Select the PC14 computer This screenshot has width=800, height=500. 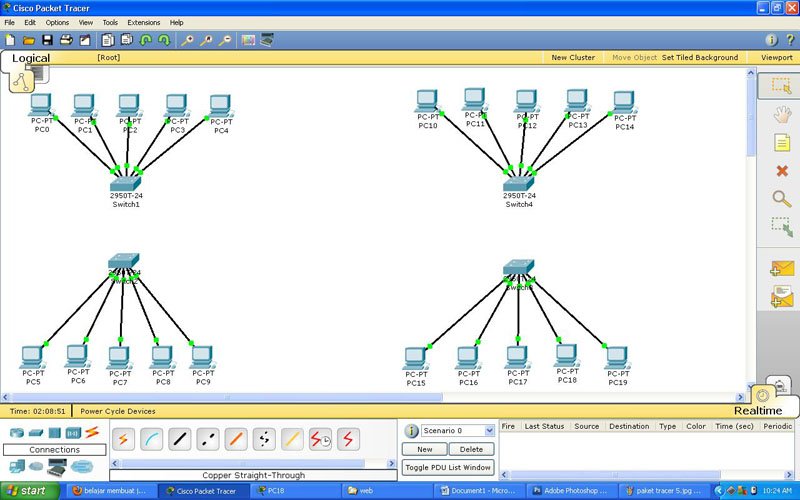coord(623,102)
